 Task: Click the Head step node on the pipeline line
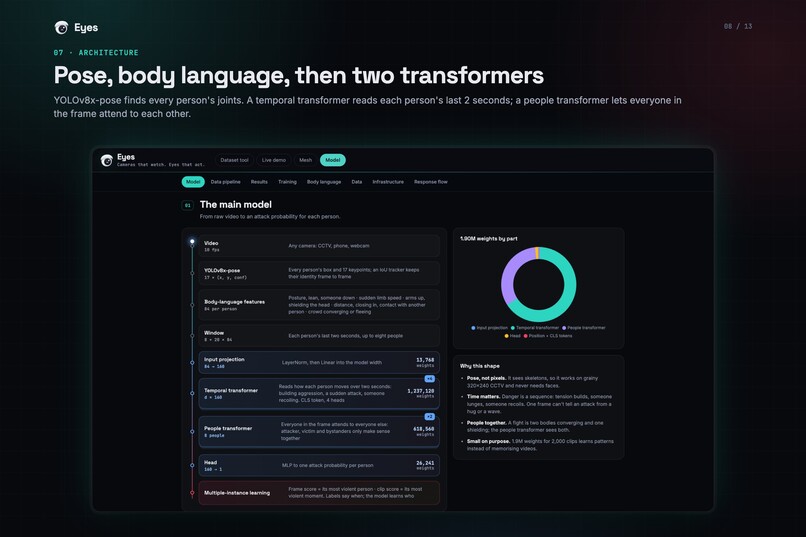pos(192,465)
